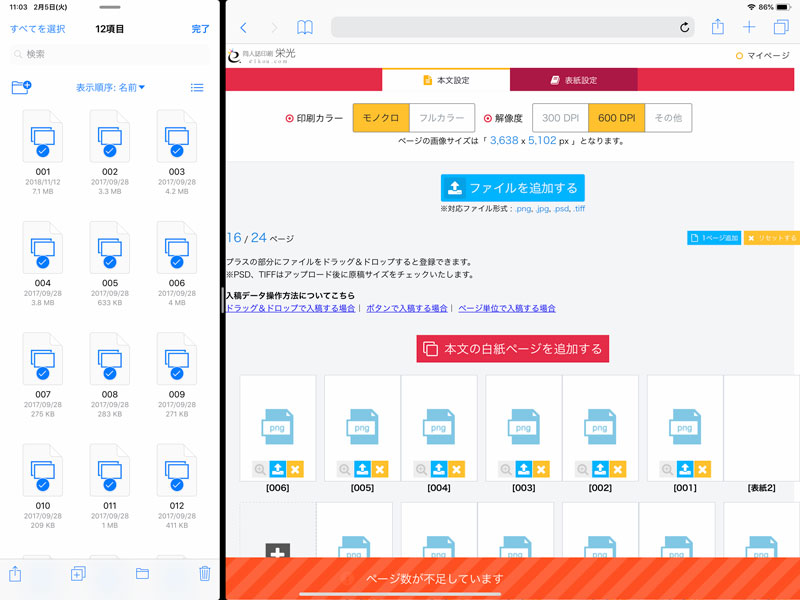
Task: Tap the duplicate icon in Files toolbar
Action: 78,573
